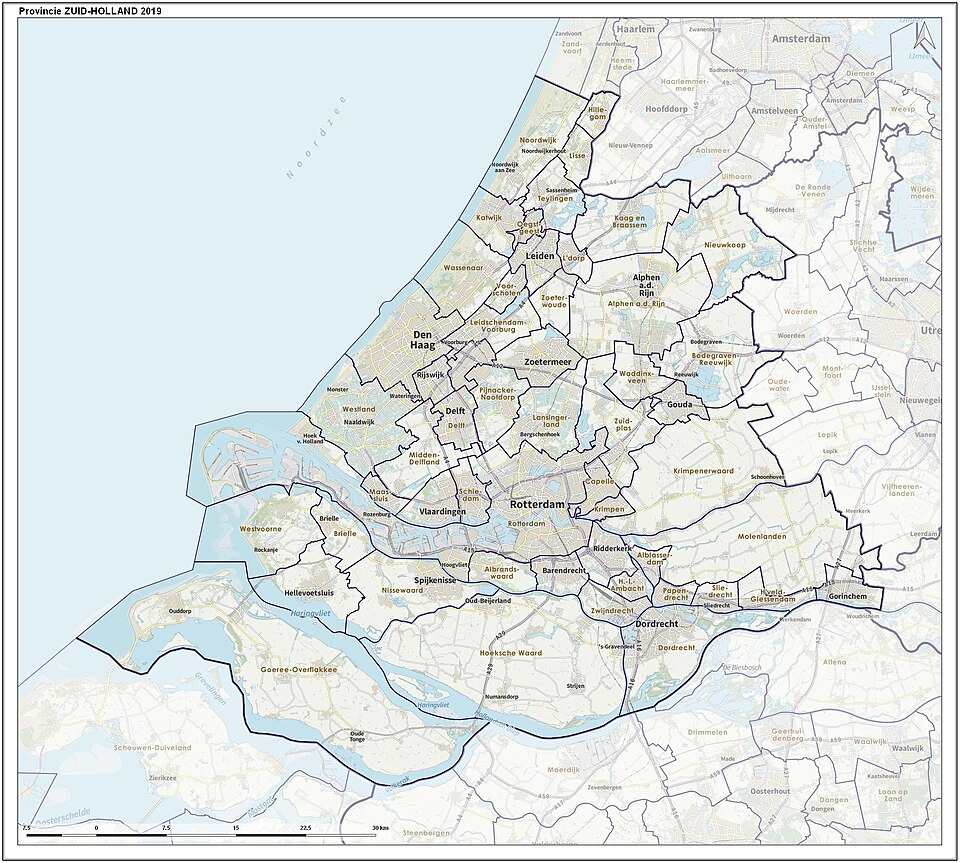Click the 'Gorinchem' city label
Viewport: 960px width, 863px height.
[x=848, y=596]
